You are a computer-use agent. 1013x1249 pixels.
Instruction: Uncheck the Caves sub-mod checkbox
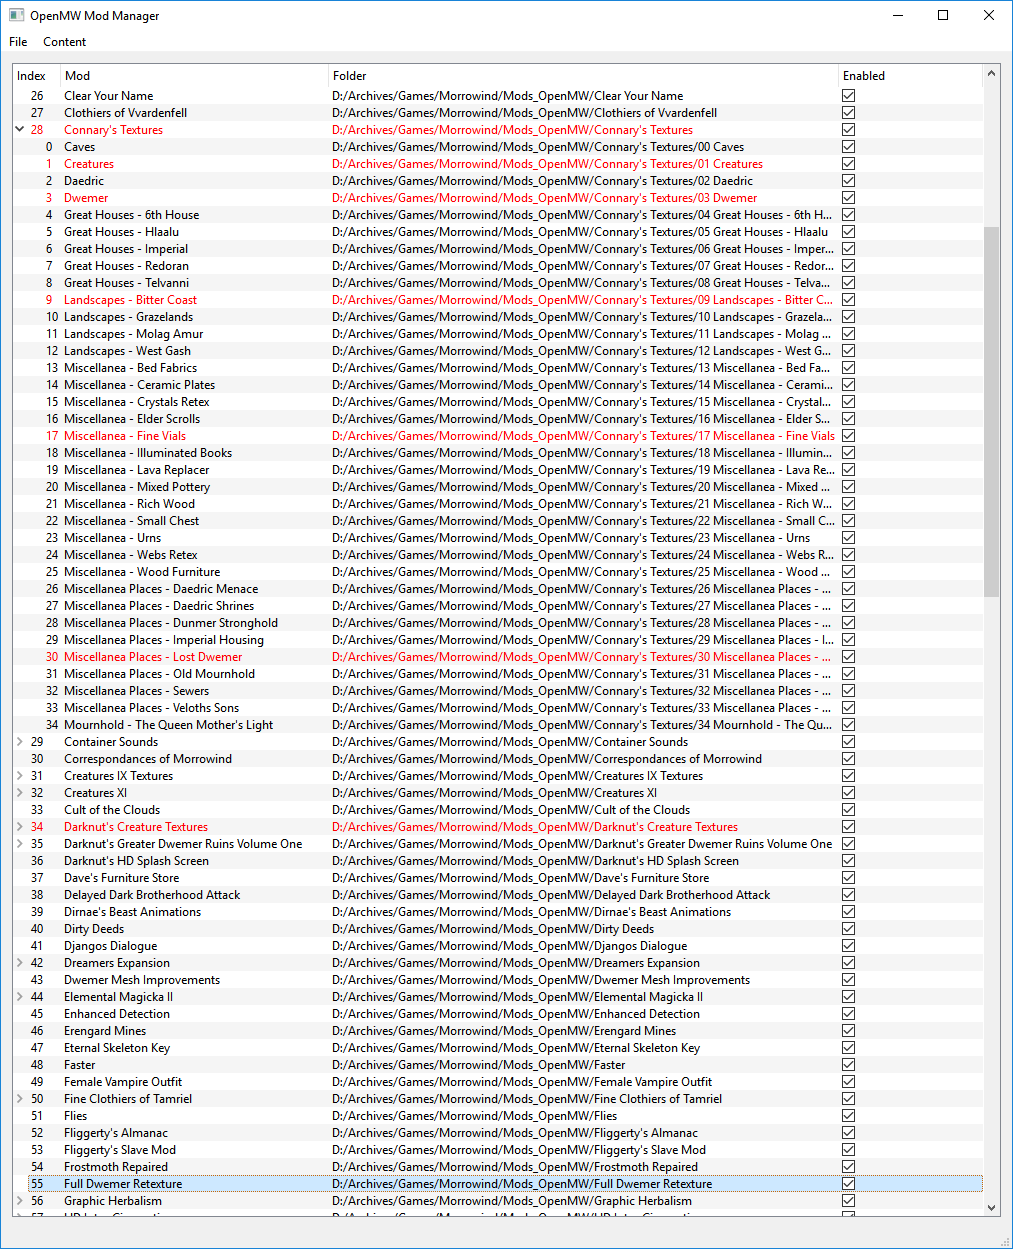[848, 147]
